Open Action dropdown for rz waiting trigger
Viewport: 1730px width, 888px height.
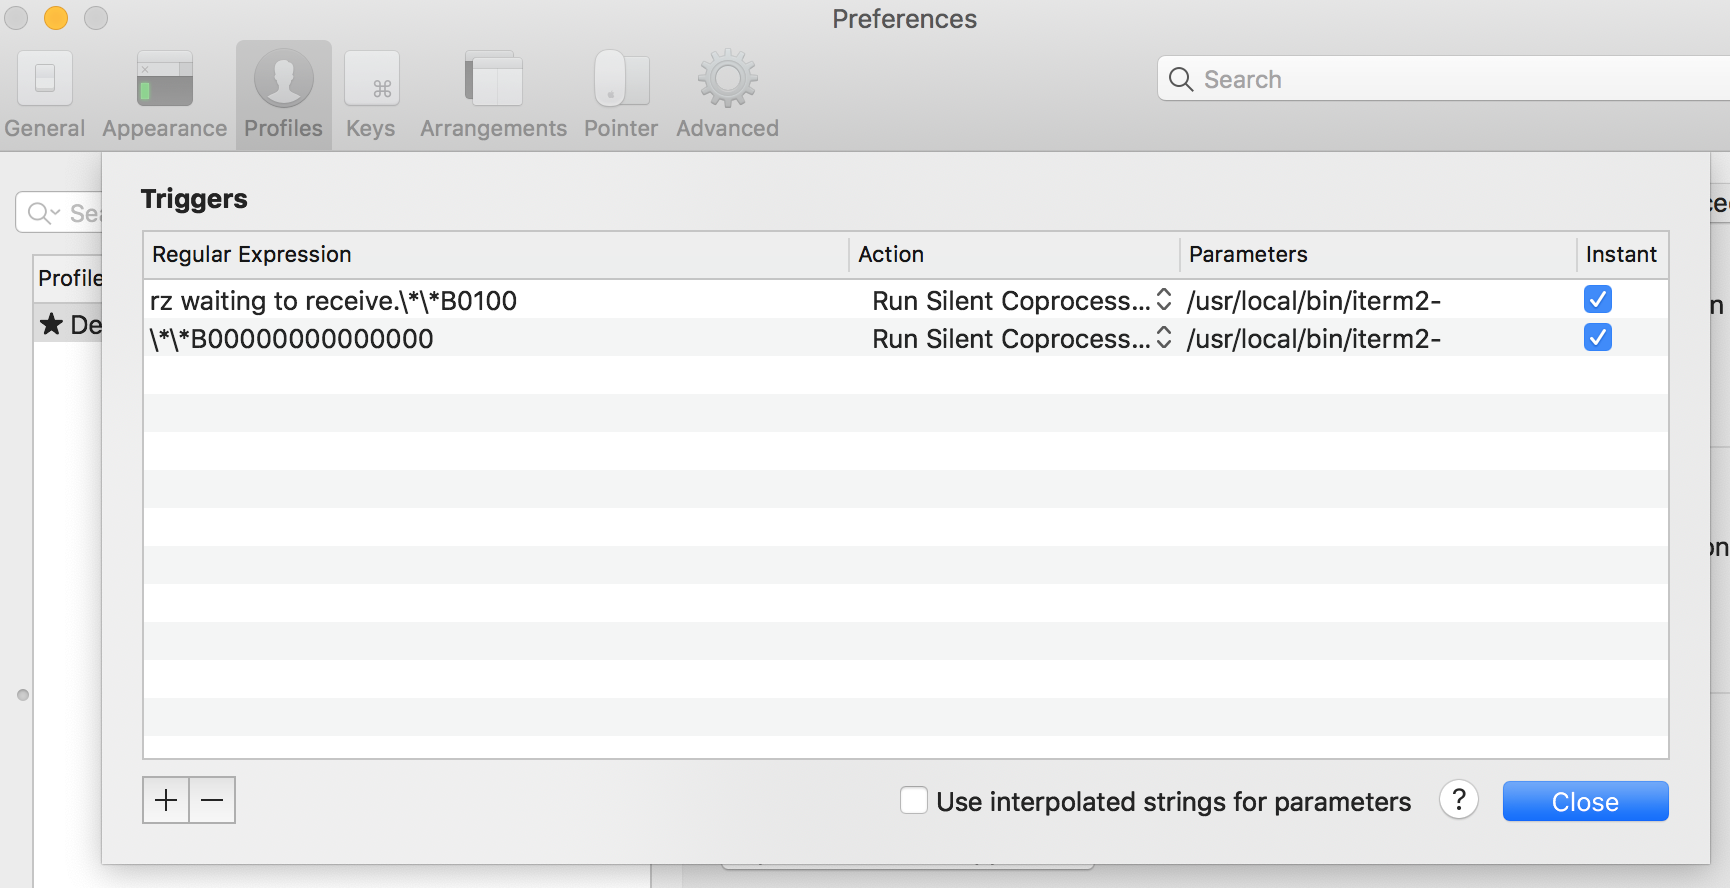1021,301
